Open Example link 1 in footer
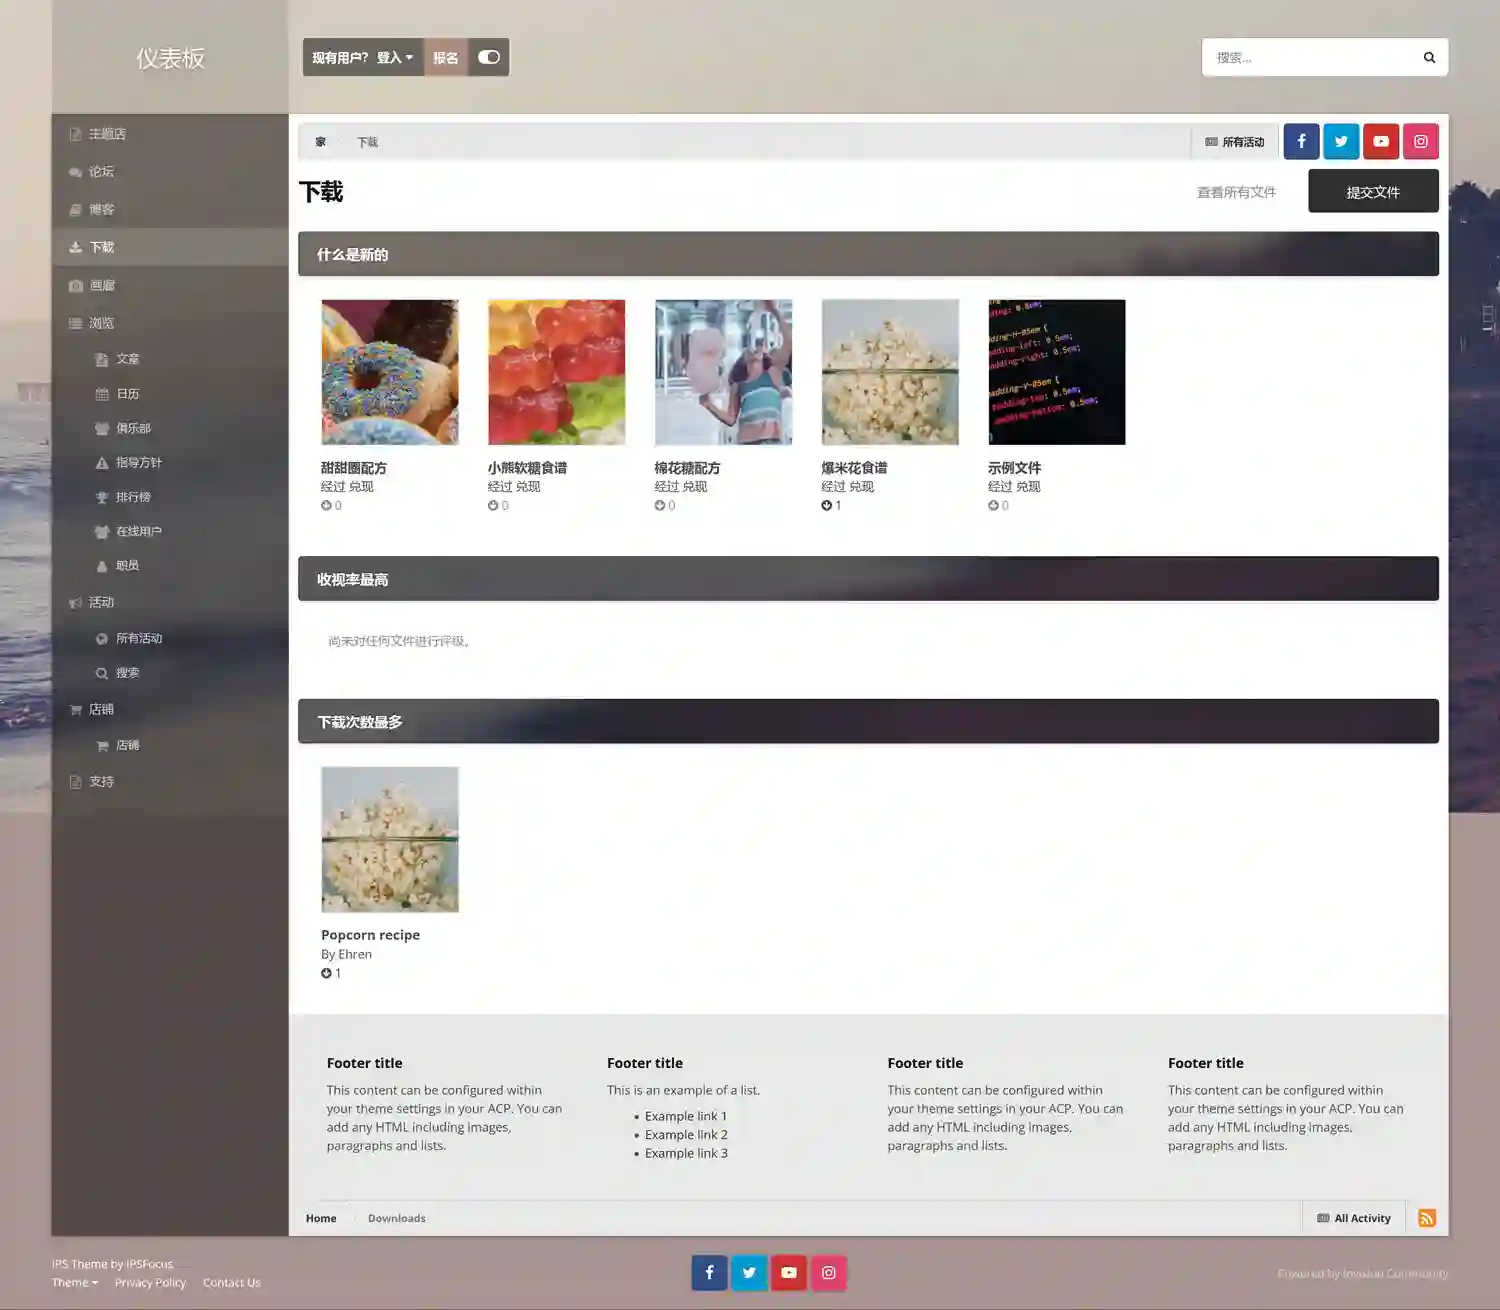1500x1310 pixels. [686, 1116]
